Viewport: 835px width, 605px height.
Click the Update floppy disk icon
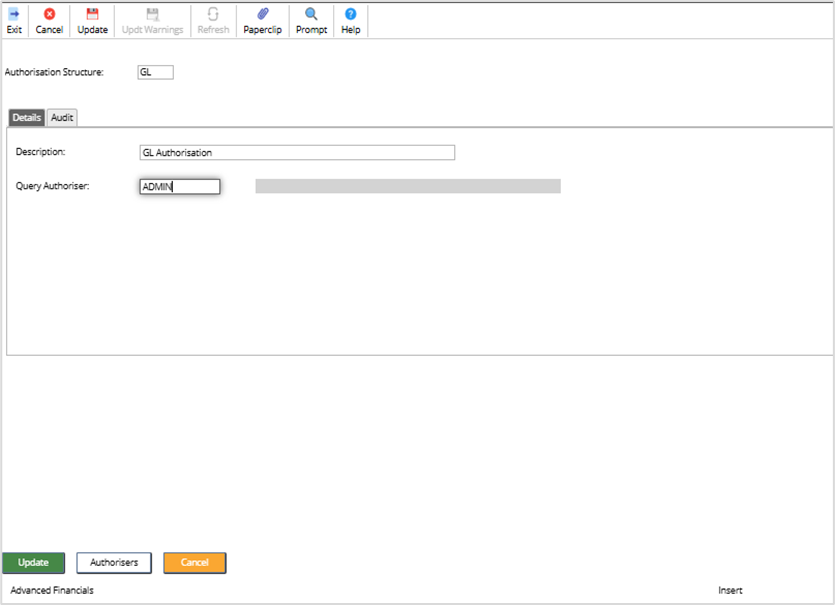92,14
